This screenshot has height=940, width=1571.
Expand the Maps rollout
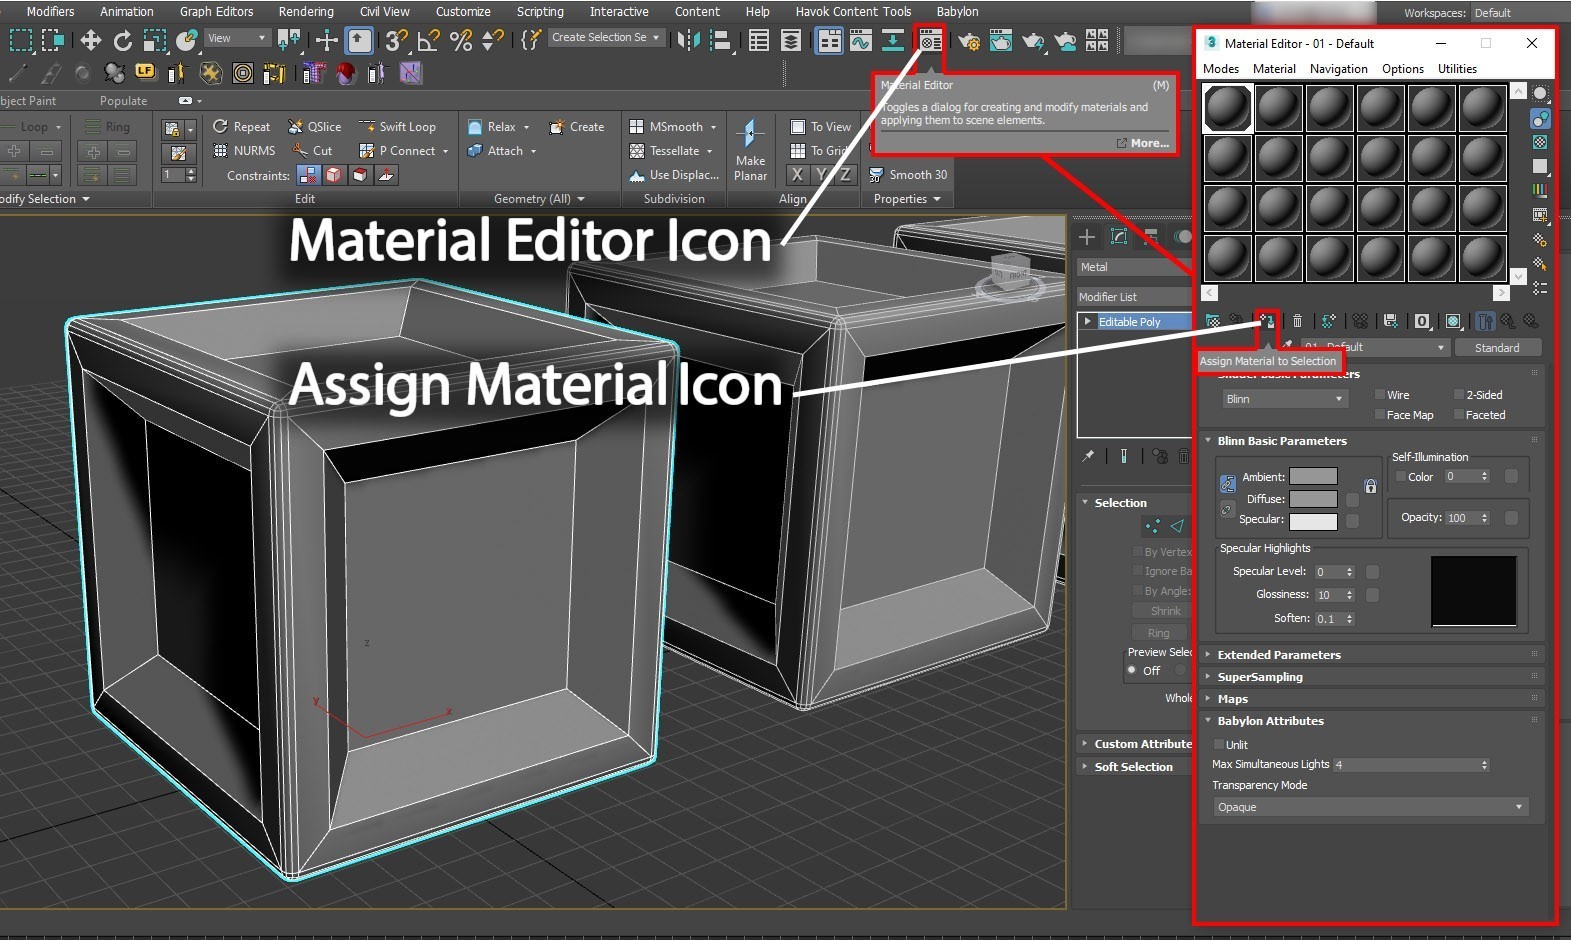tap(1232, 699)
